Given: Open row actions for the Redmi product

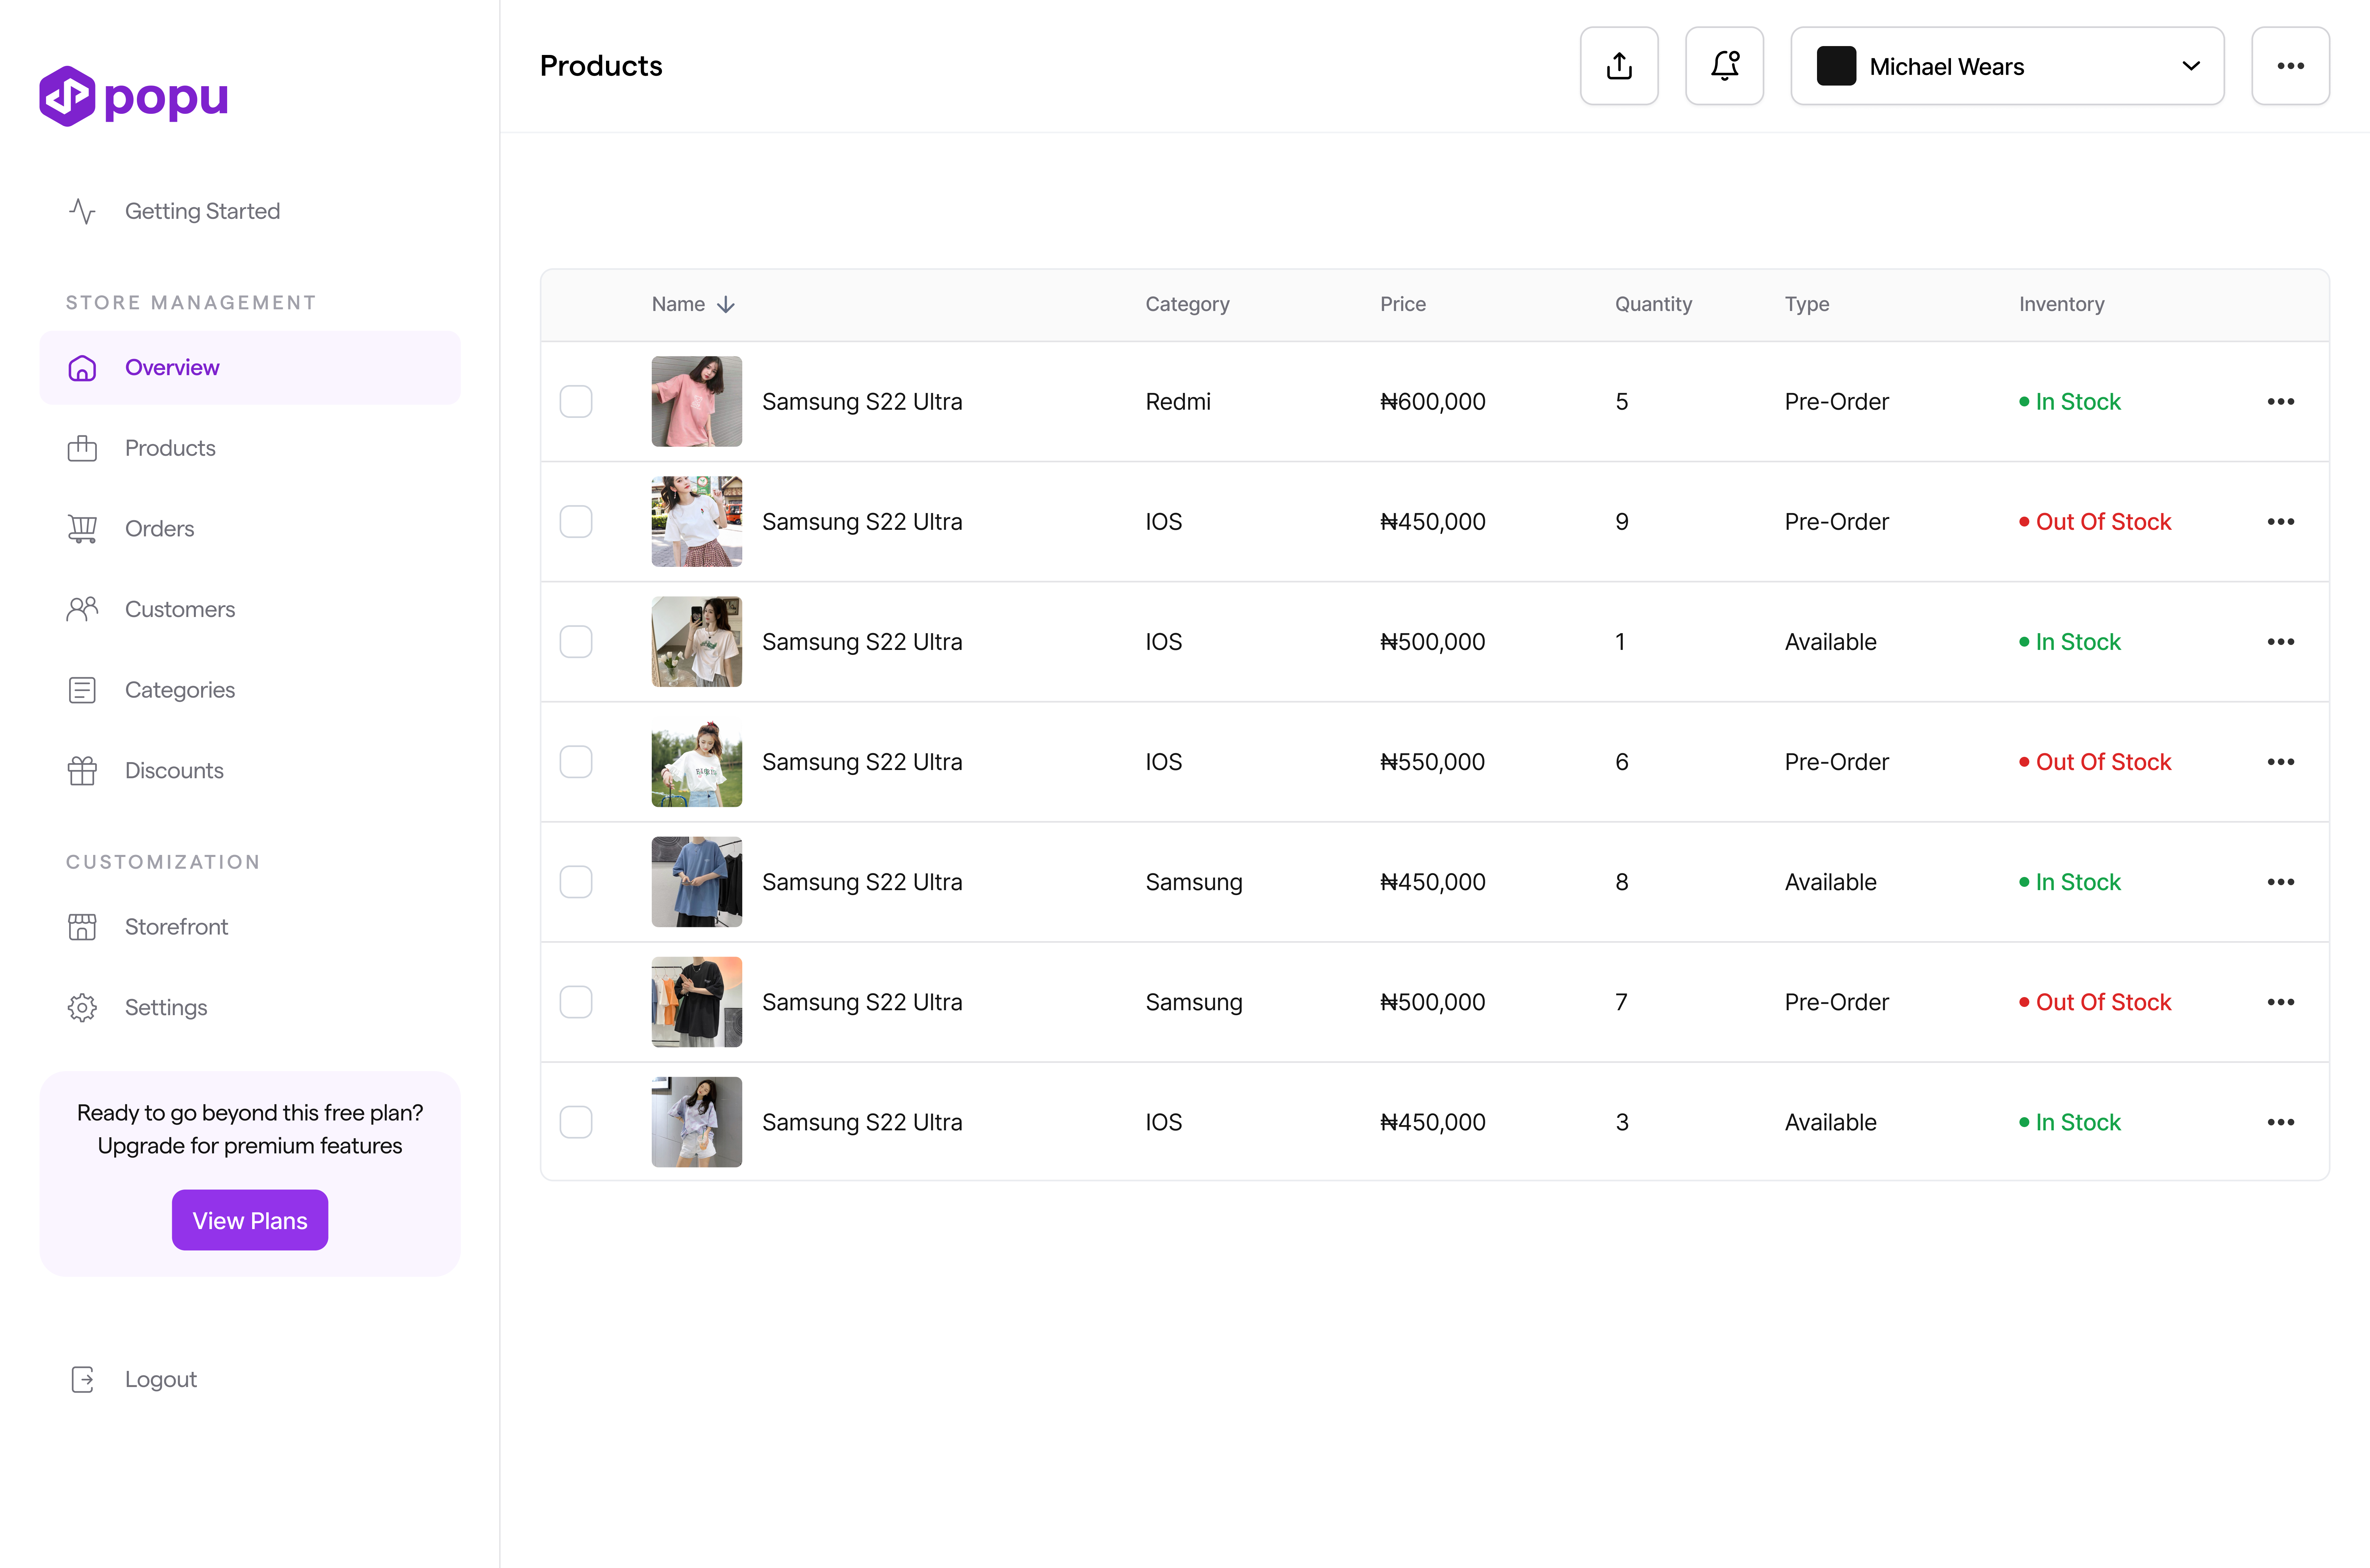Looking at the screenshot, I should [x=2280, y=402].
